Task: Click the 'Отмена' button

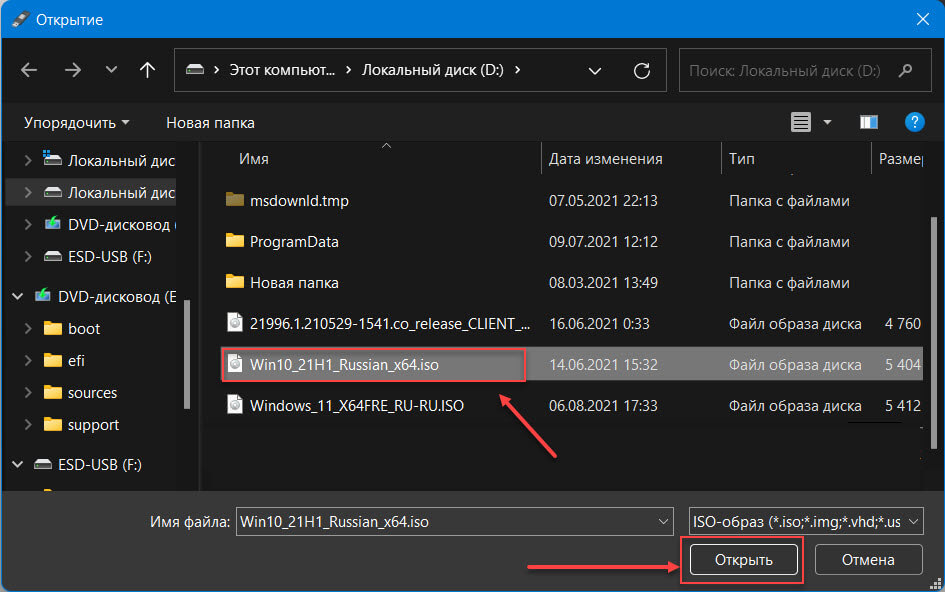Action: coord(868,559)
